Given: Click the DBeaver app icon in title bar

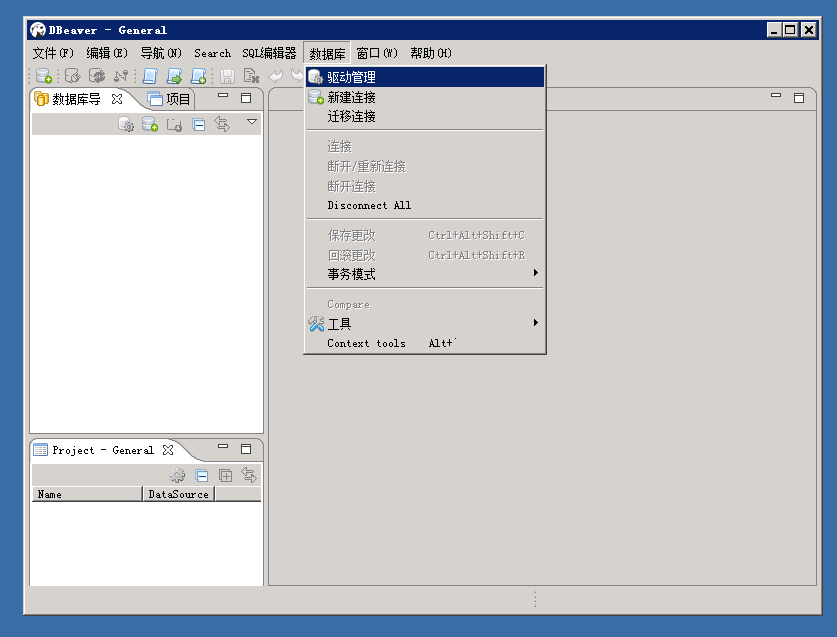Looking at the screenshot, I should pos(37,30).
